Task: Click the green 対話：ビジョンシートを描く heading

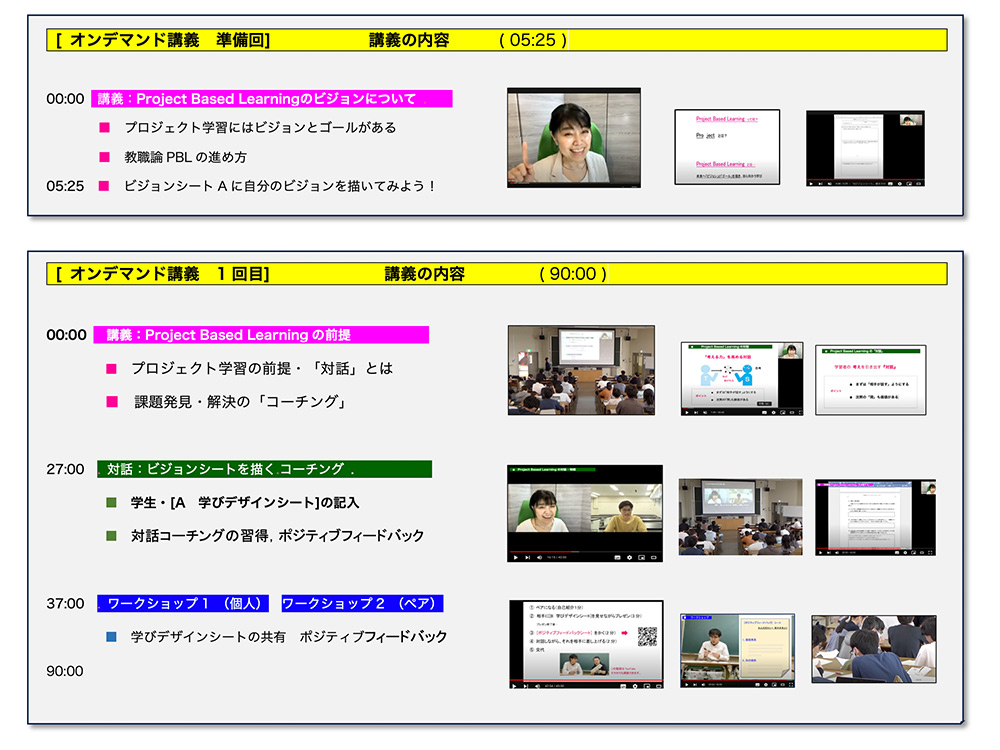Action: pos(265,469)
